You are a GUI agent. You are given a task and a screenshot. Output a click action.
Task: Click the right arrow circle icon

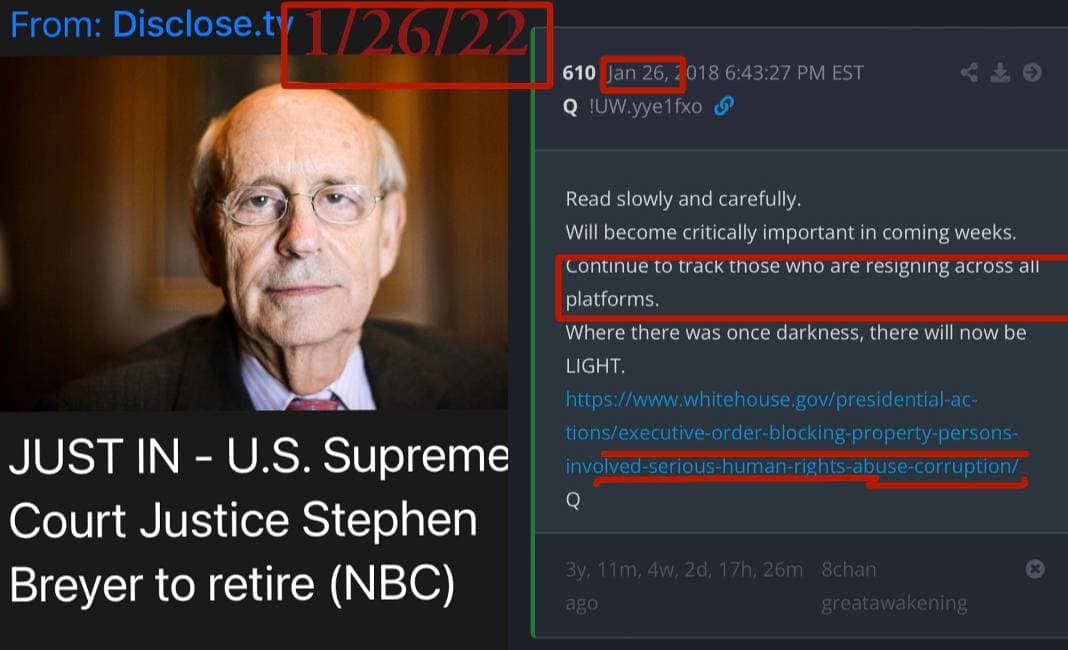1032,72
